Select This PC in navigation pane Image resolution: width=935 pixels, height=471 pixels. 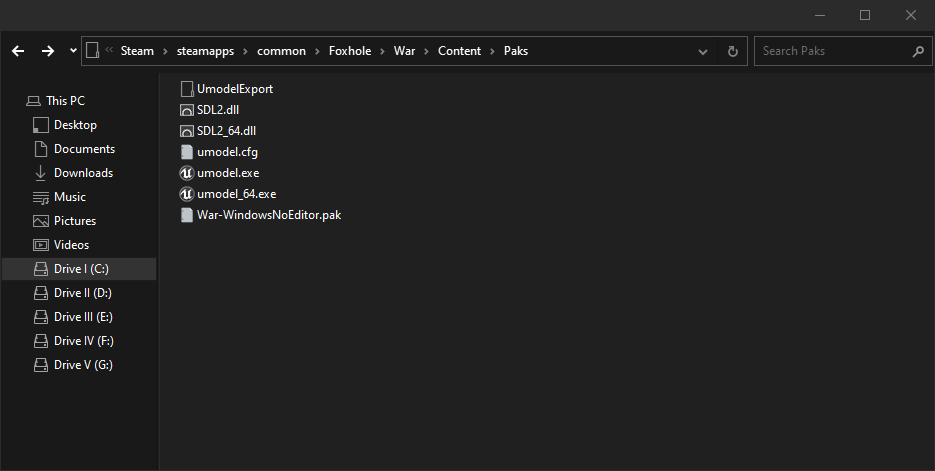tap(65, 101)
